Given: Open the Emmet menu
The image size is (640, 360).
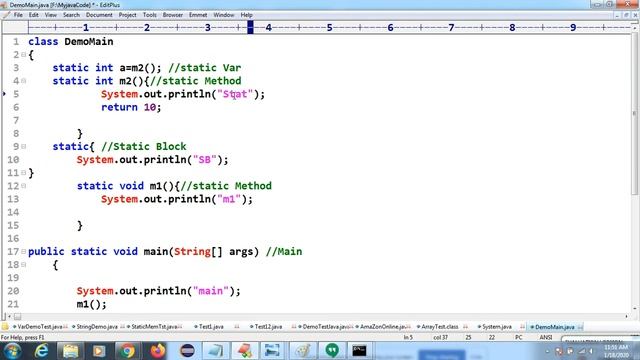Looking at the screenshot, I should [198, 15].
